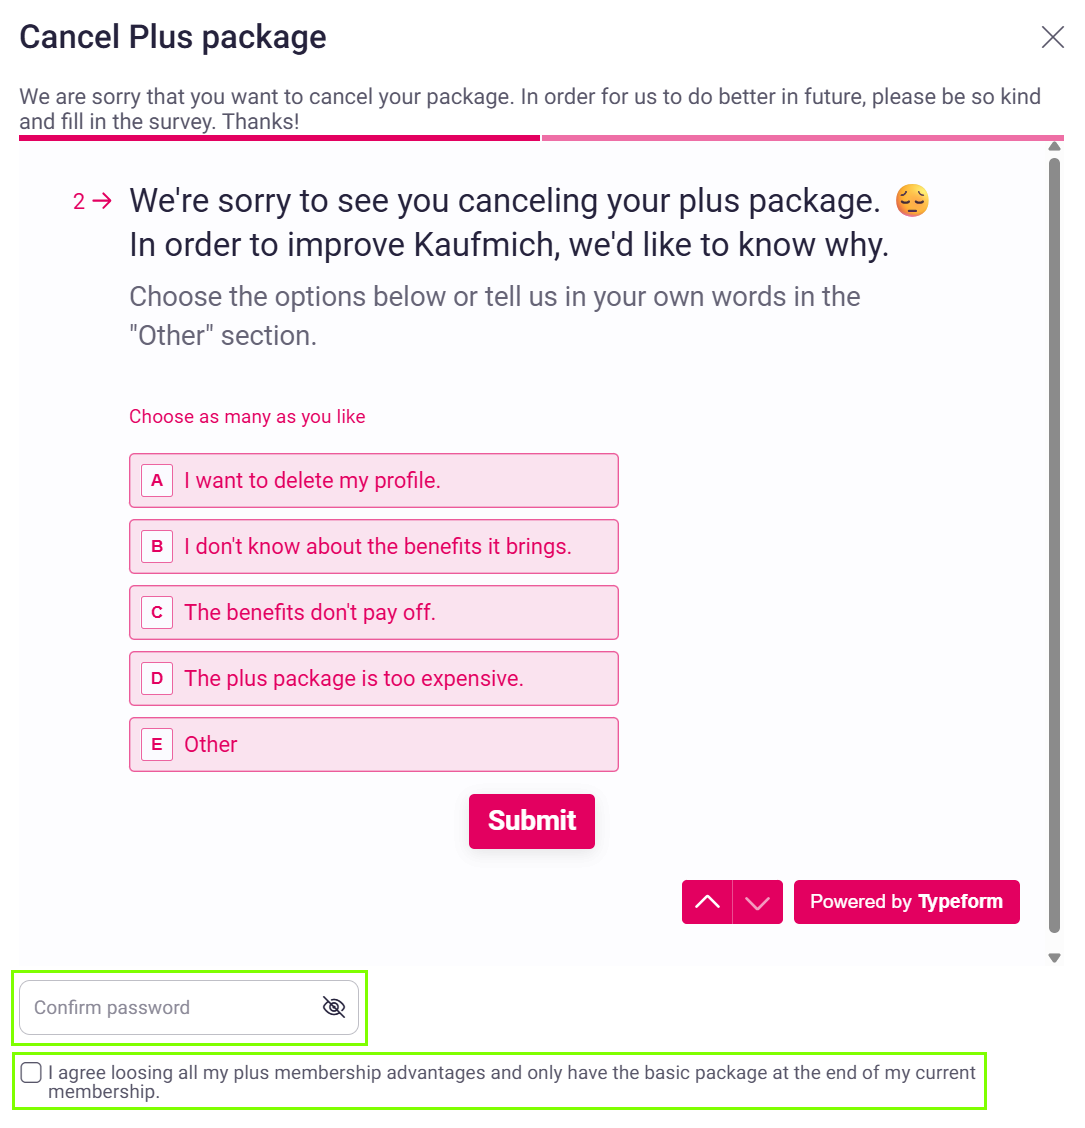The height and width of the screenshot is (1128, 1085).
Task: Click the scrollbar up arrow
Action: 1055,147
